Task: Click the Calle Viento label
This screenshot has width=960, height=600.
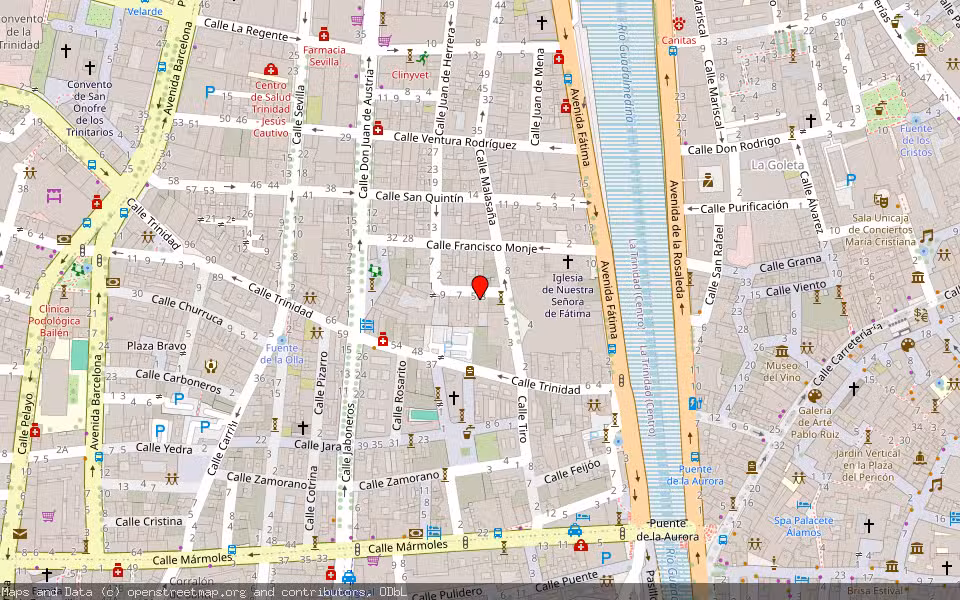Action: tap(796, 288)
